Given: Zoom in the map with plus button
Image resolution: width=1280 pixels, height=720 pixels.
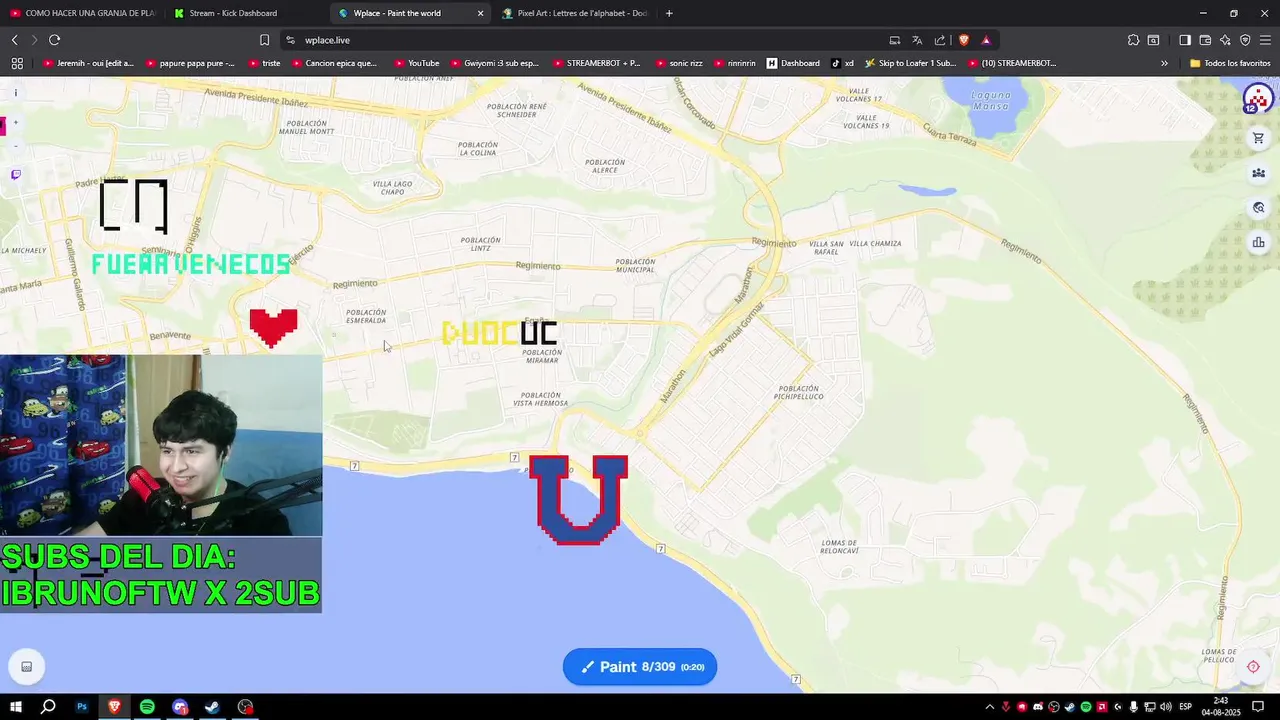Looking at the screenshot, I should pyautogui.click(x=15, y=123).
